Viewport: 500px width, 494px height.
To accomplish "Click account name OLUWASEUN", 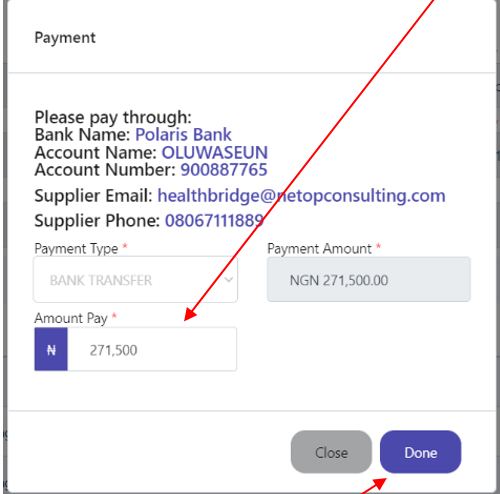I will click(x=215, y=152).
